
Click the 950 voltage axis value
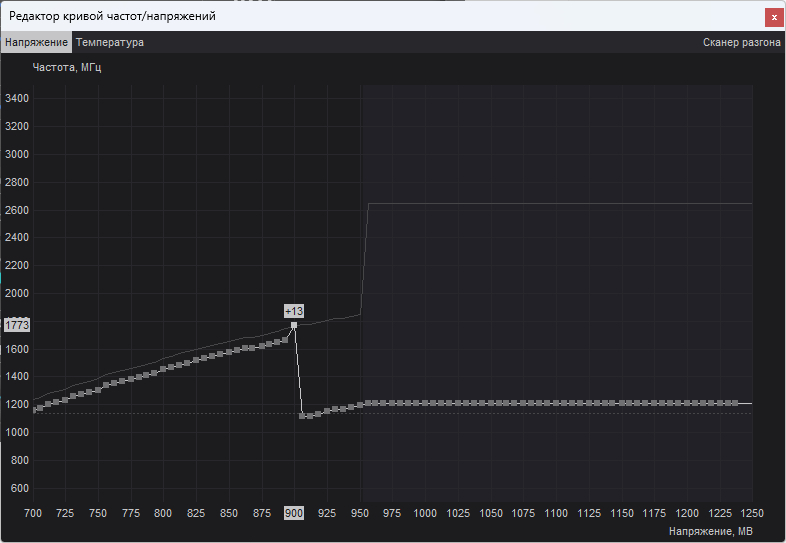click(360, 513)
